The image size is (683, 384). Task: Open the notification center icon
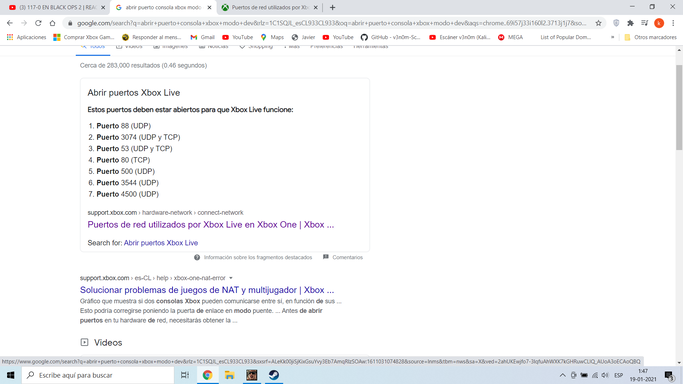point(669,375)
